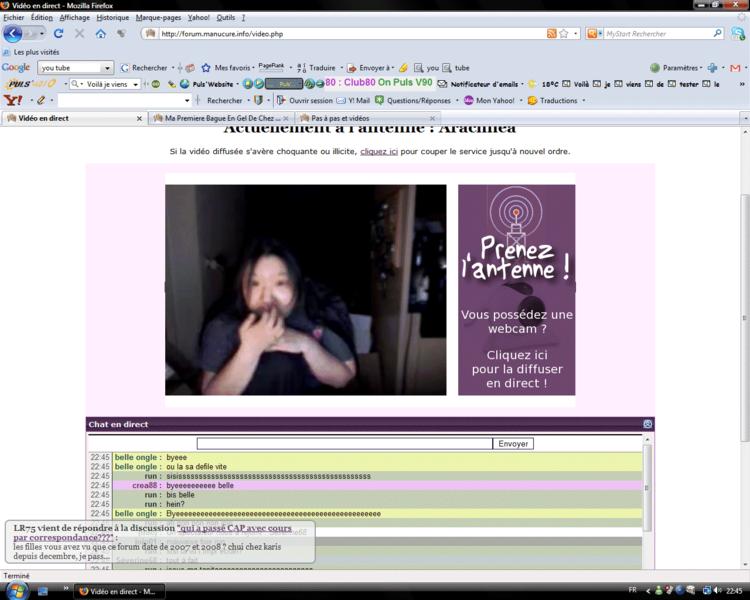Bookmark the page with the star icon

pos(564,34)
